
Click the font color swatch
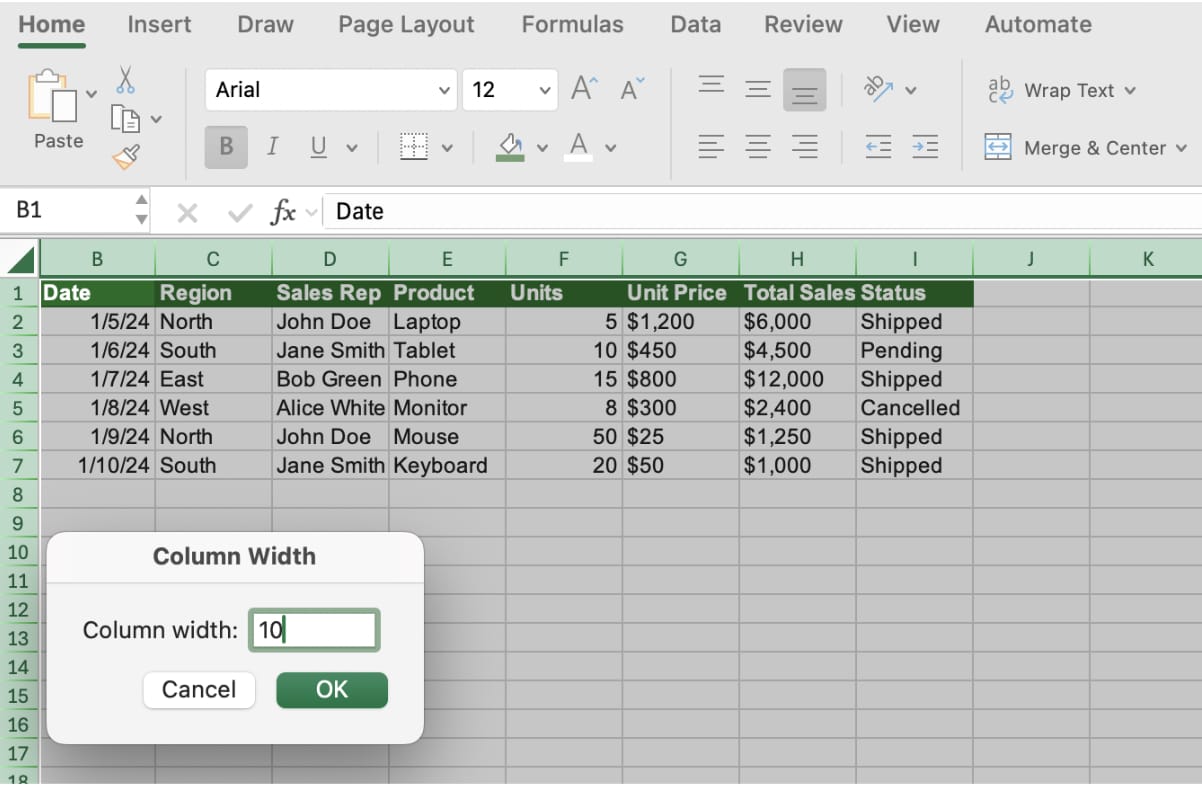(x=577, y=147)
